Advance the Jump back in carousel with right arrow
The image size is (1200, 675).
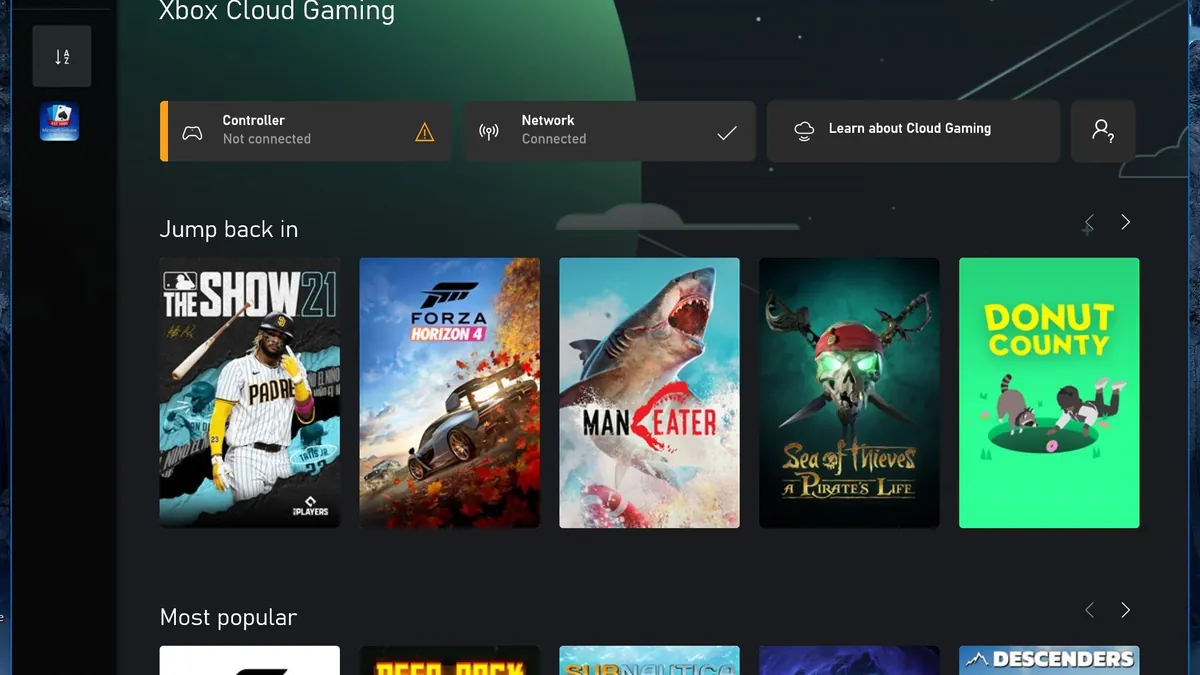(x=1124, y=222)
